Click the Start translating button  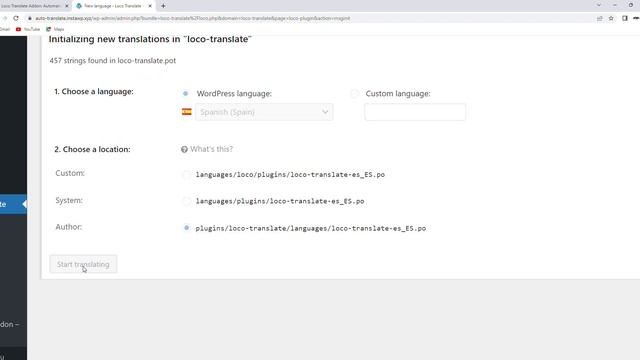click(x=83, y=264)
